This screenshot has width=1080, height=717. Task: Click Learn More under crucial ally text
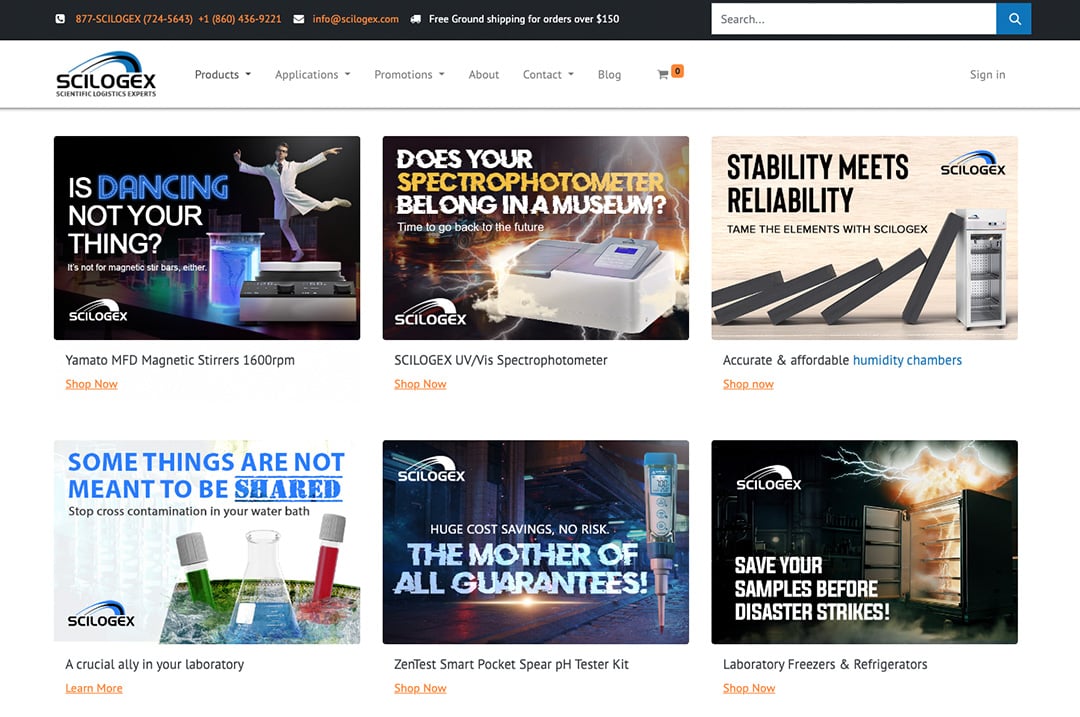pos(94,688)
